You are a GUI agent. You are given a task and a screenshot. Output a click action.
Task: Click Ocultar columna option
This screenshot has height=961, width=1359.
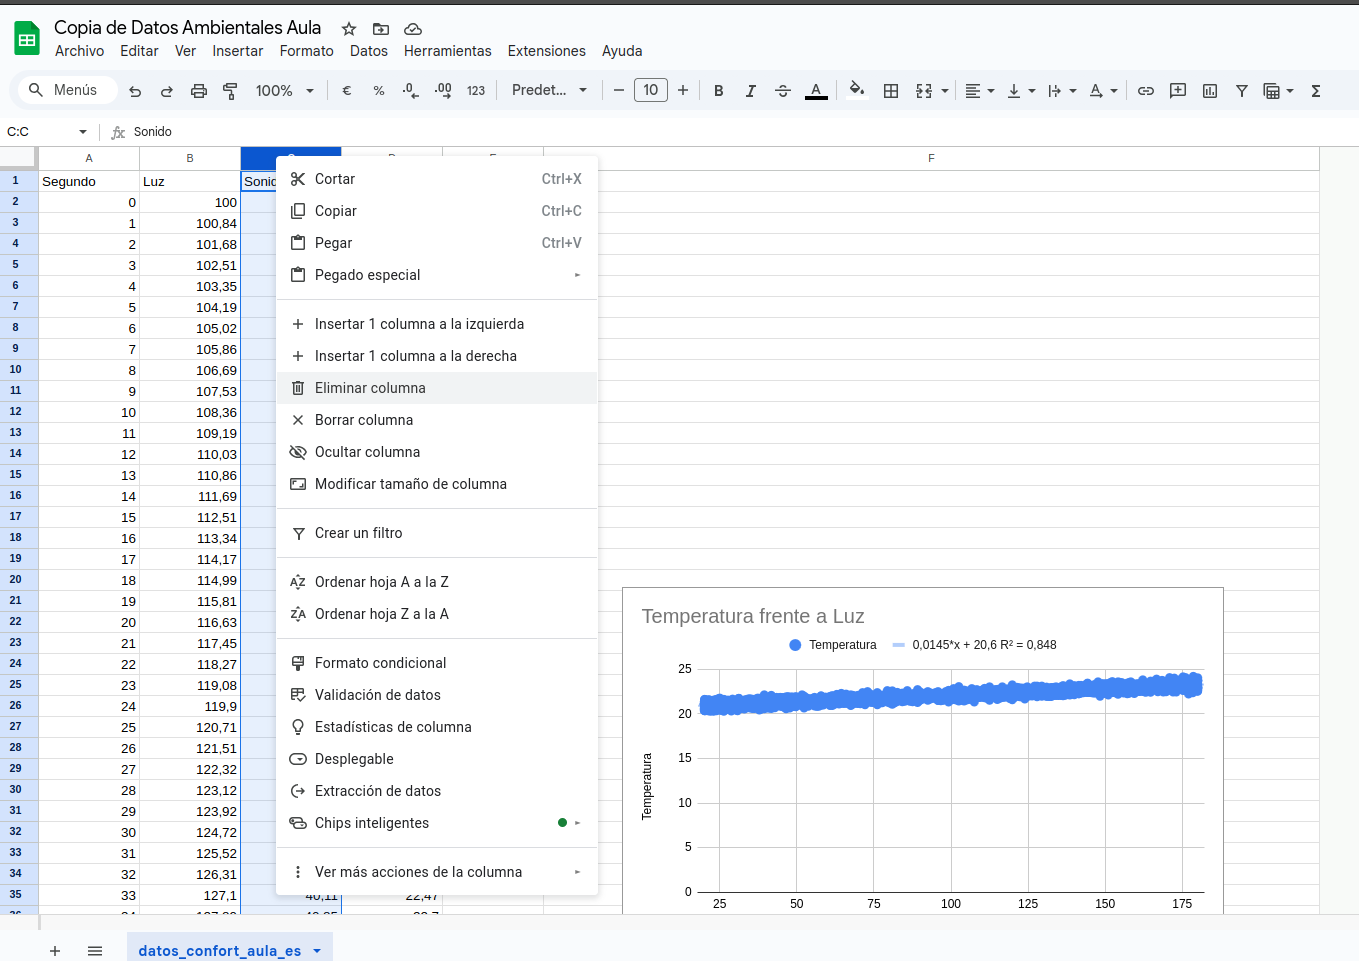click(367, 452)
